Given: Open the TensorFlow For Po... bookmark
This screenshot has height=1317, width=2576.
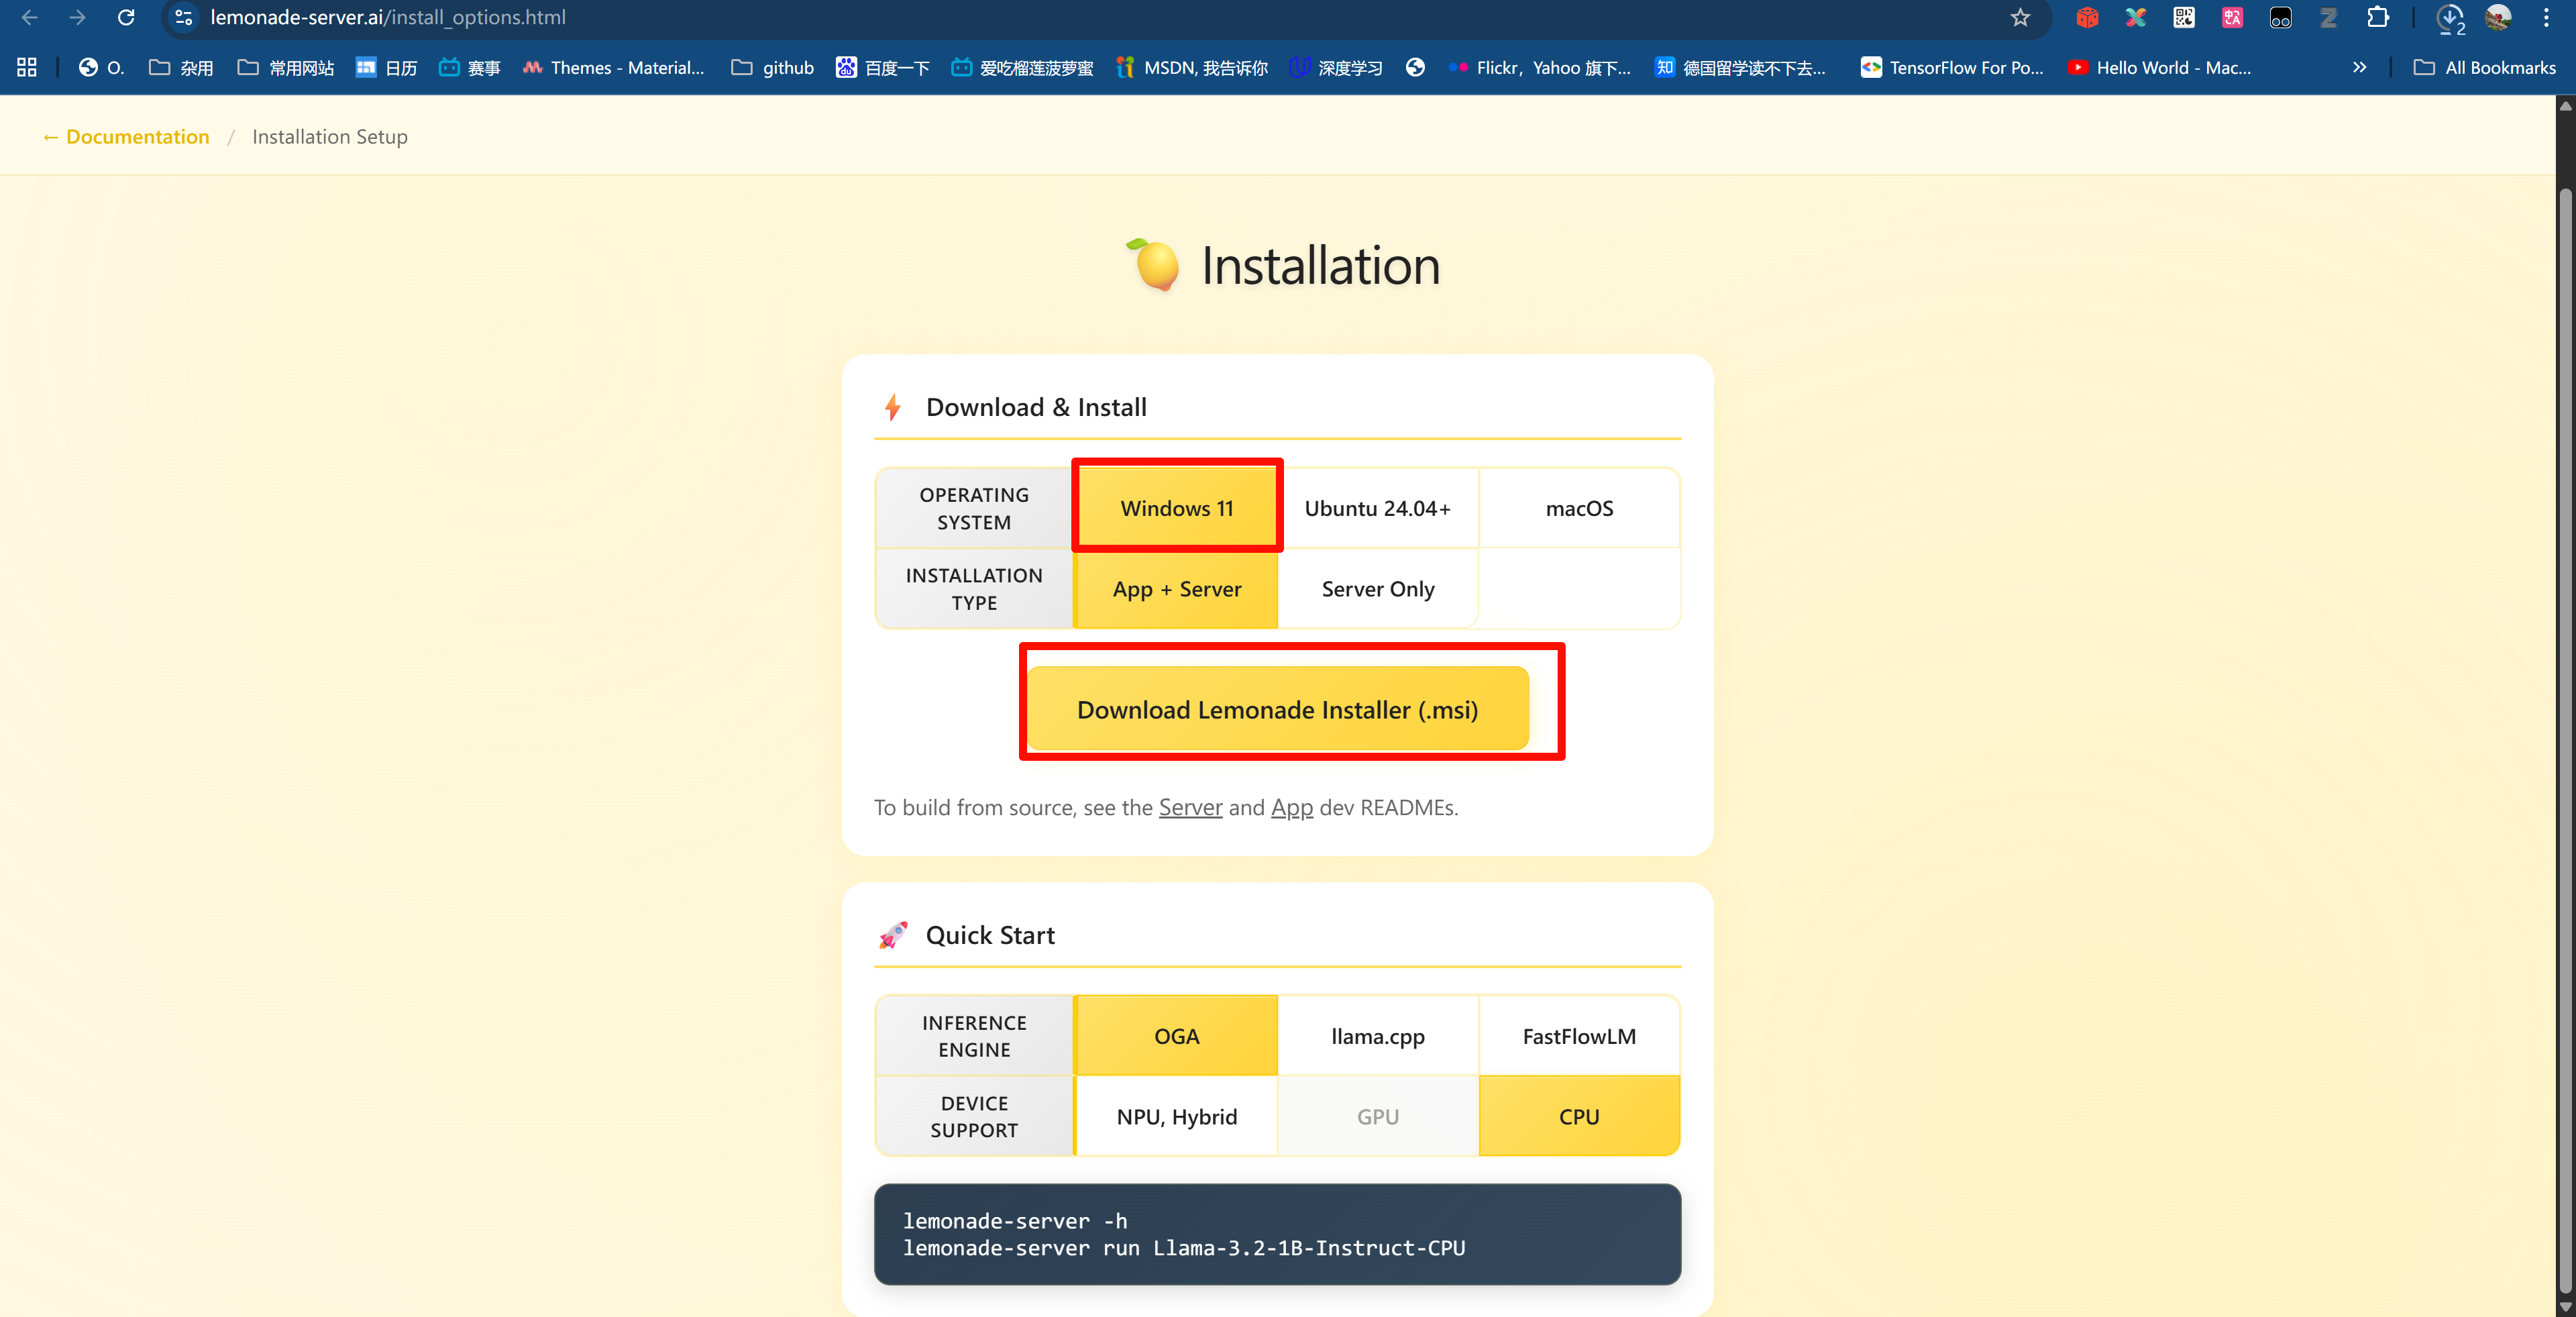Looking at the screenshot, I should point(1952,68).
